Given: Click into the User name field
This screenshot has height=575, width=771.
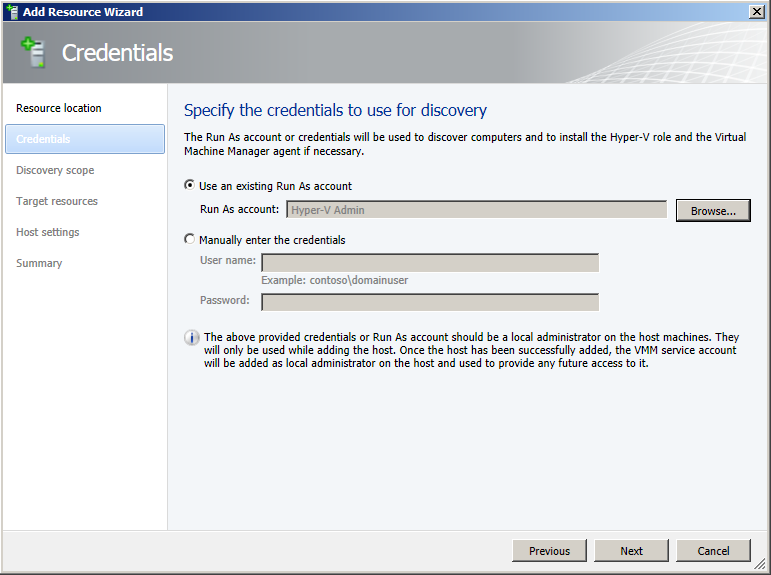Looking at the screenshot, I should pyautogui.click(x=430, y=263).
